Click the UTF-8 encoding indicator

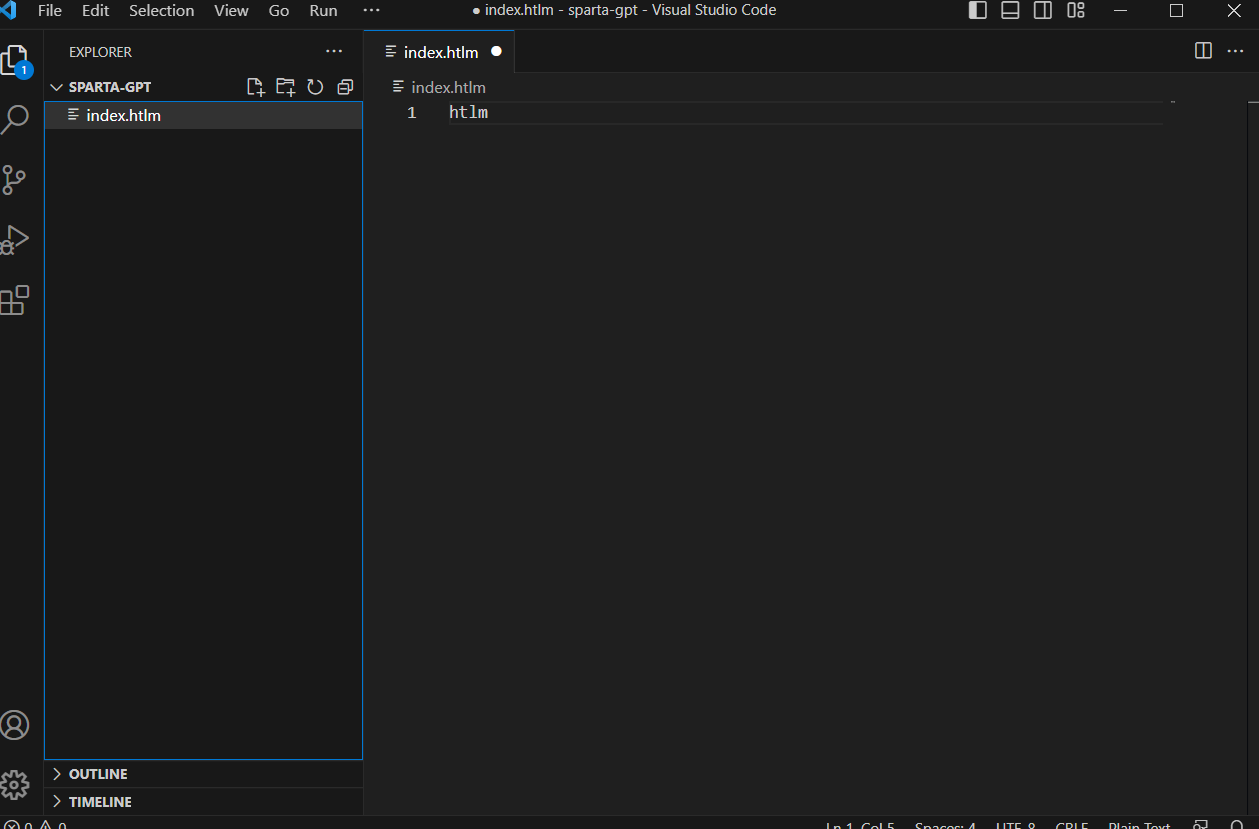[1016, 825]
